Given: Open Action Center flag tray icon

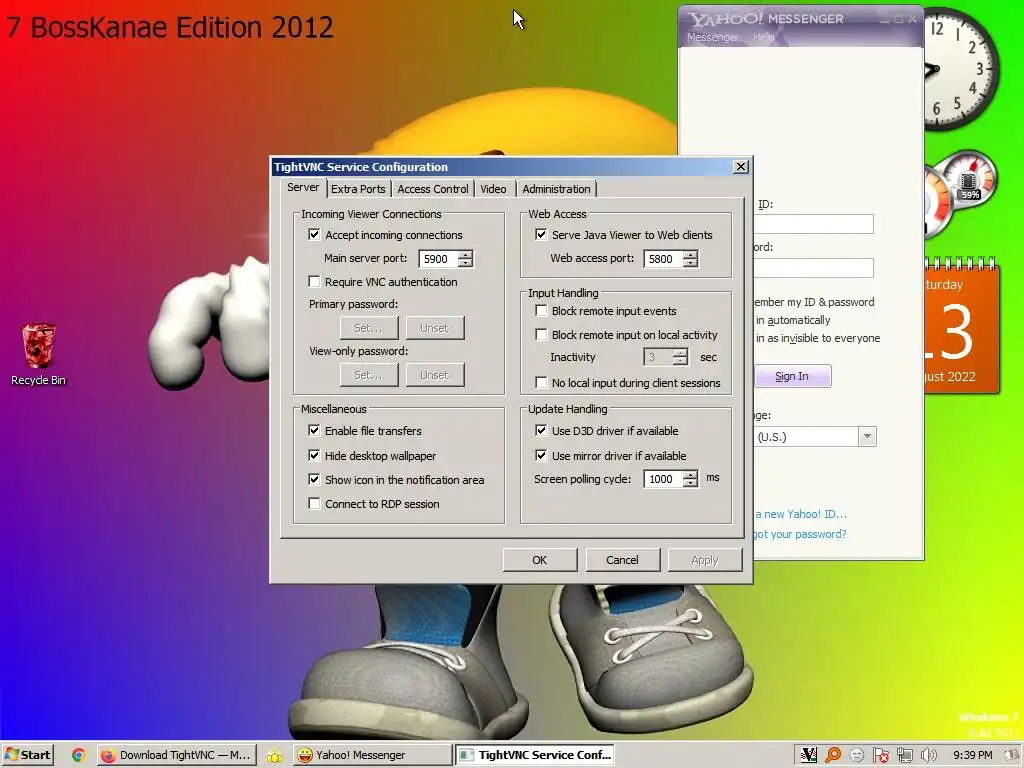Looking at the screenshot, I should pyautogui.click(x=880, y=755).
